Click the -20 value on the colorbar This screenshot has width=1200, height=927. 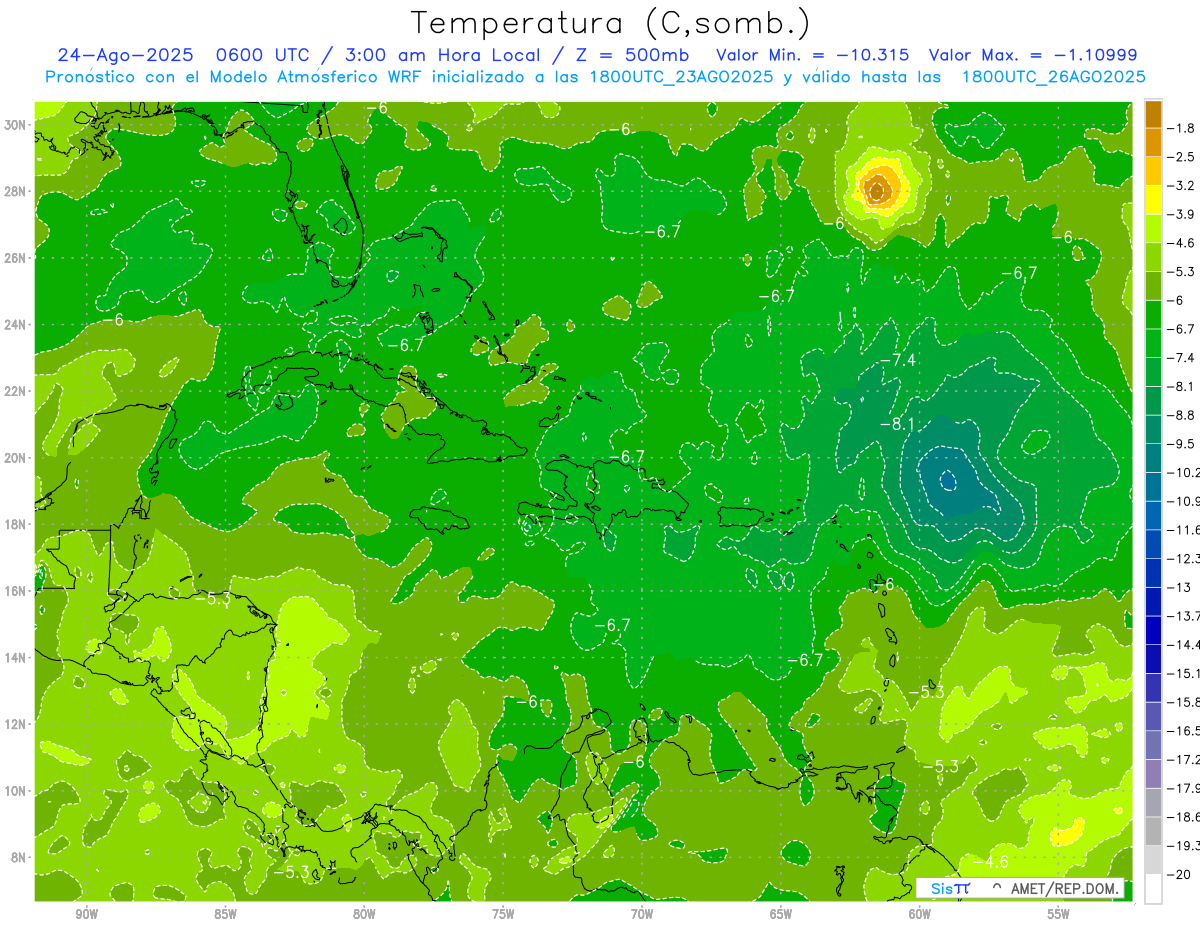pos(1178,874)
